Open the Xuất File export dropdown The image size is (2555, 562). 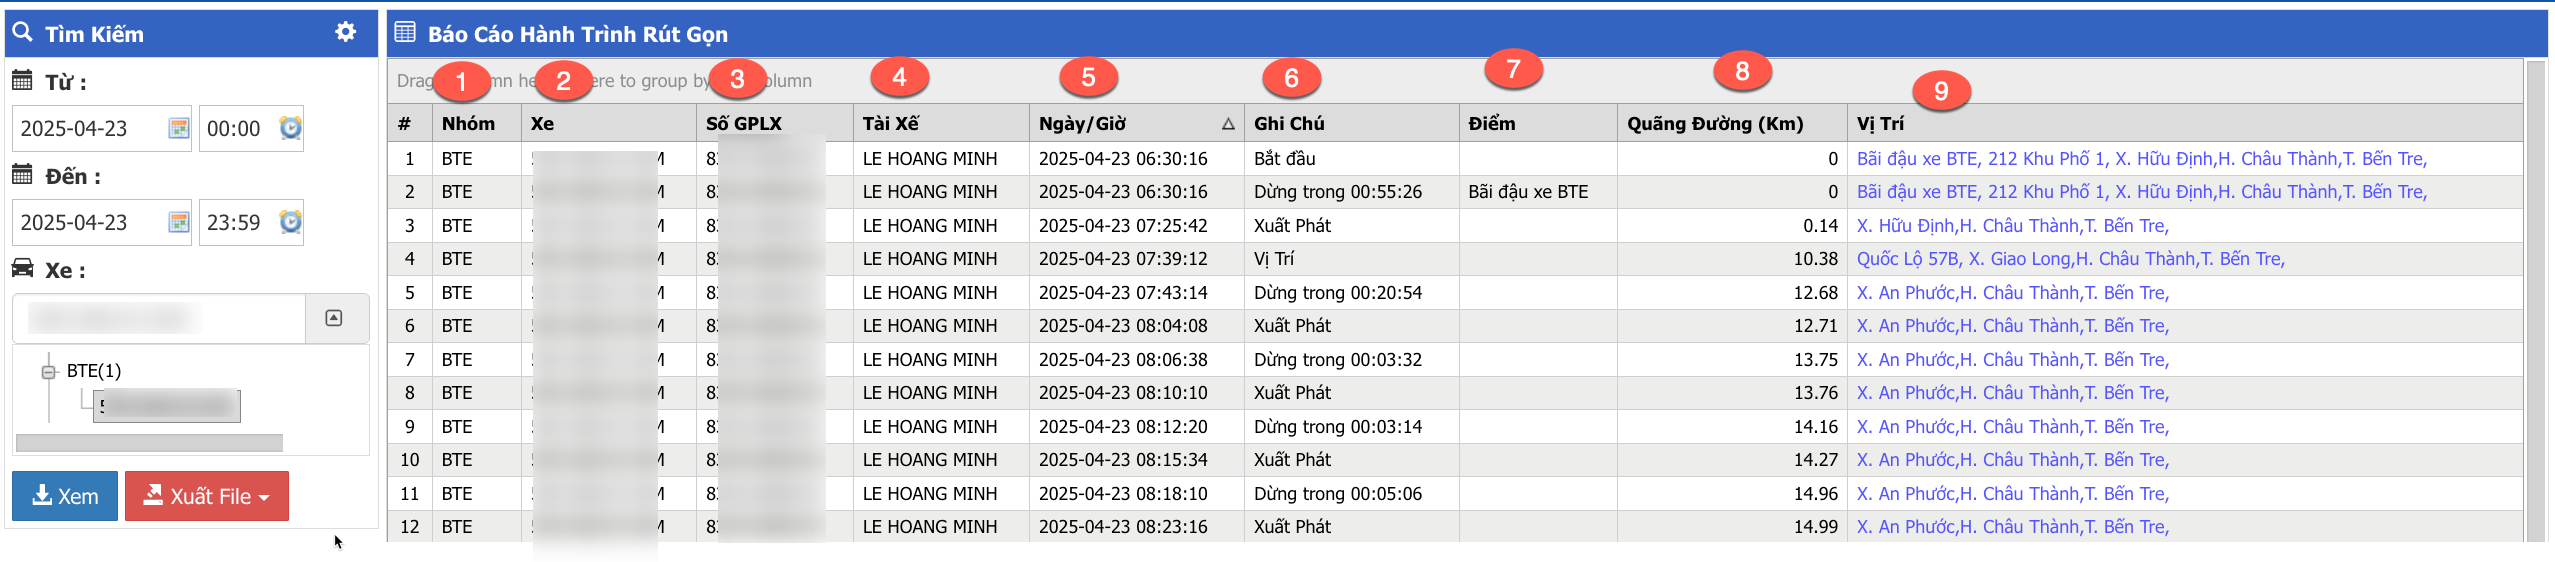207,496
